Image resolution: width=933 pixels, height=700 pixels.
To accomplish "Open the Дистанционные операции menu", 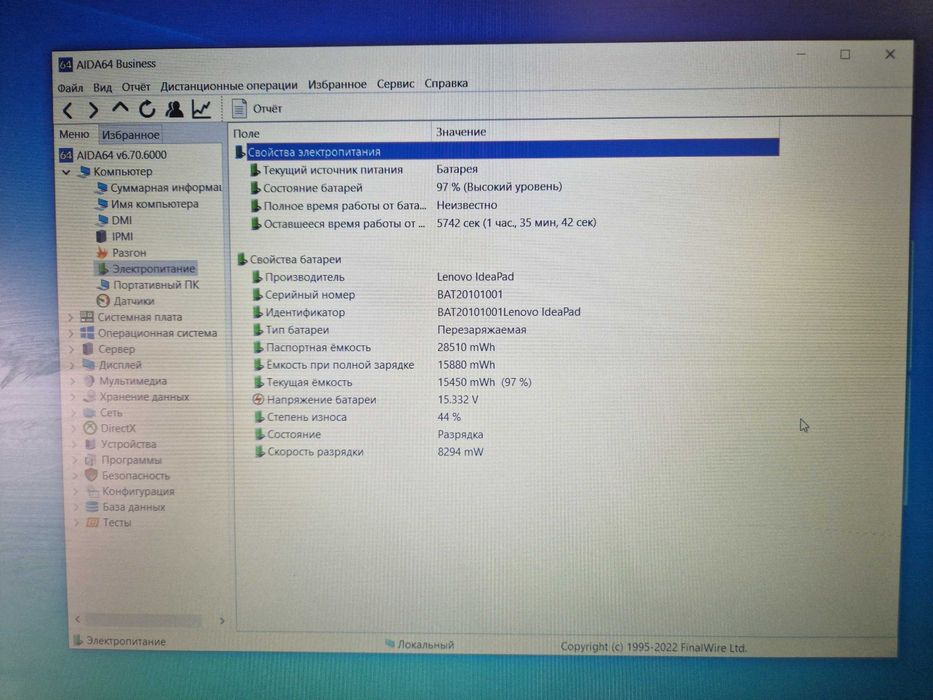I will click(x=229, y=85).
